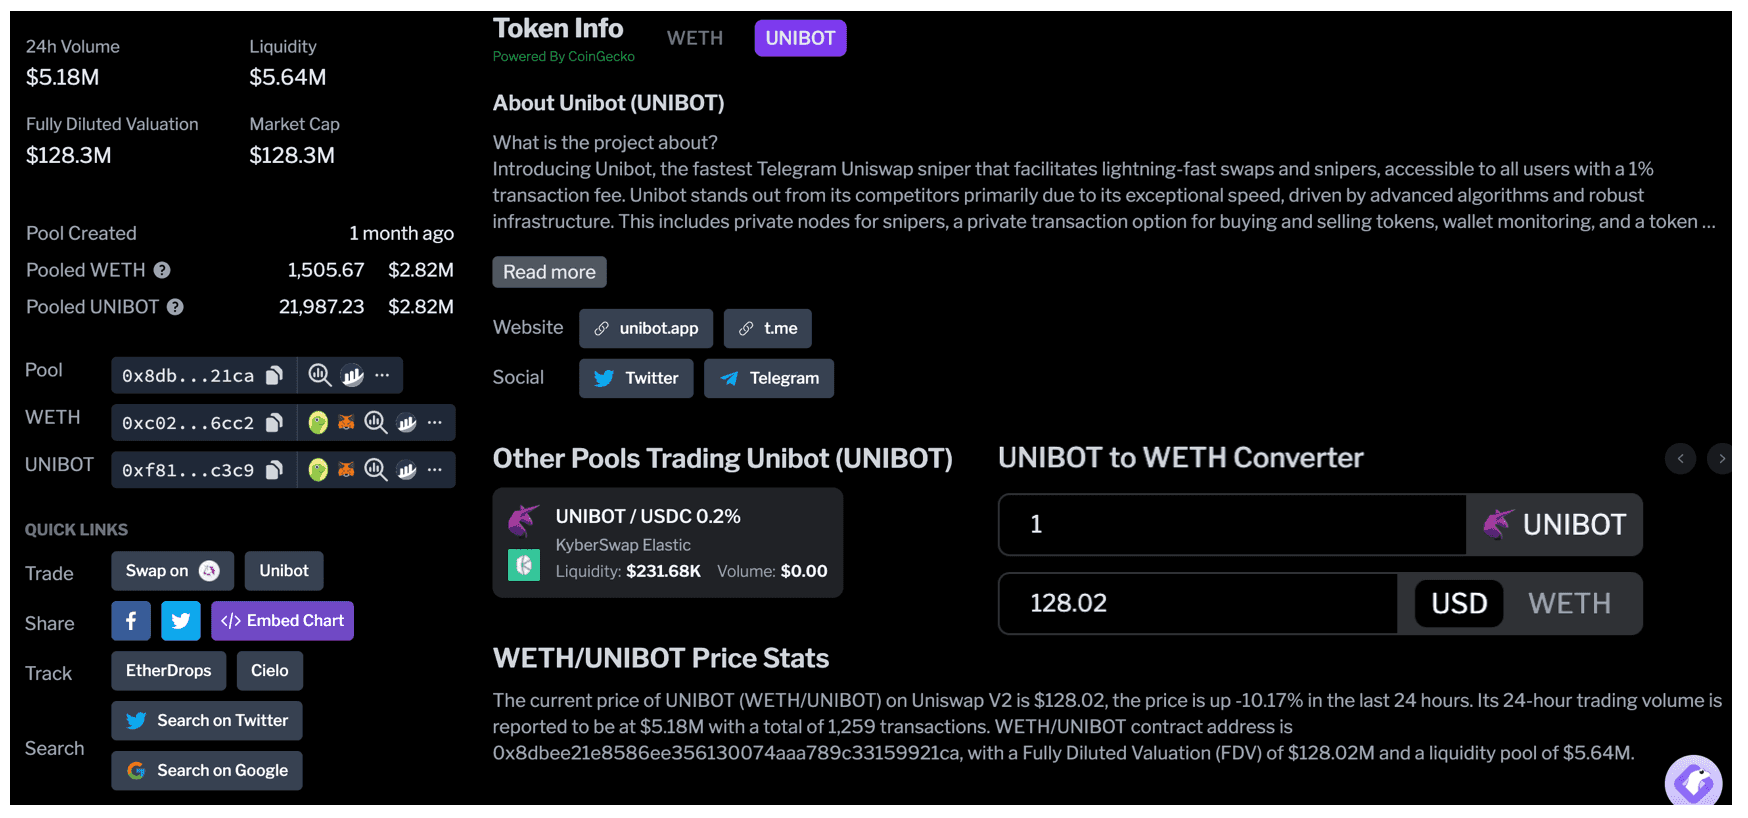The height and width of the screenshot is (818, 1748).
Task: Open the UNIBOT / USDC 0.2% pool card
Action: pos(668,543)
